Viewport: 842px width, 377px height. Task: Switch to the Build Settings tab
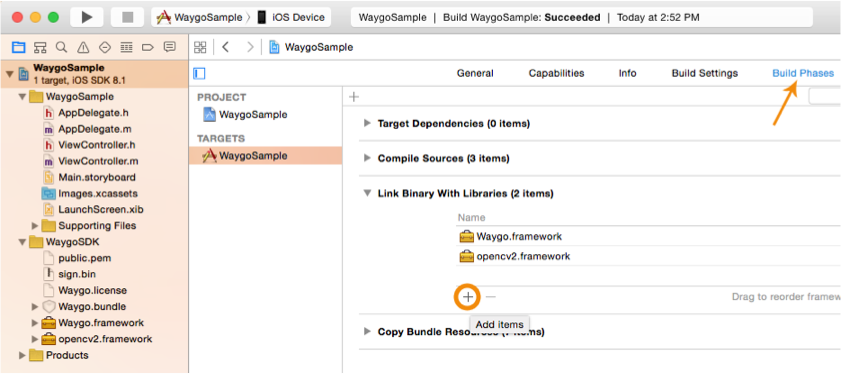tap(705, 74)
